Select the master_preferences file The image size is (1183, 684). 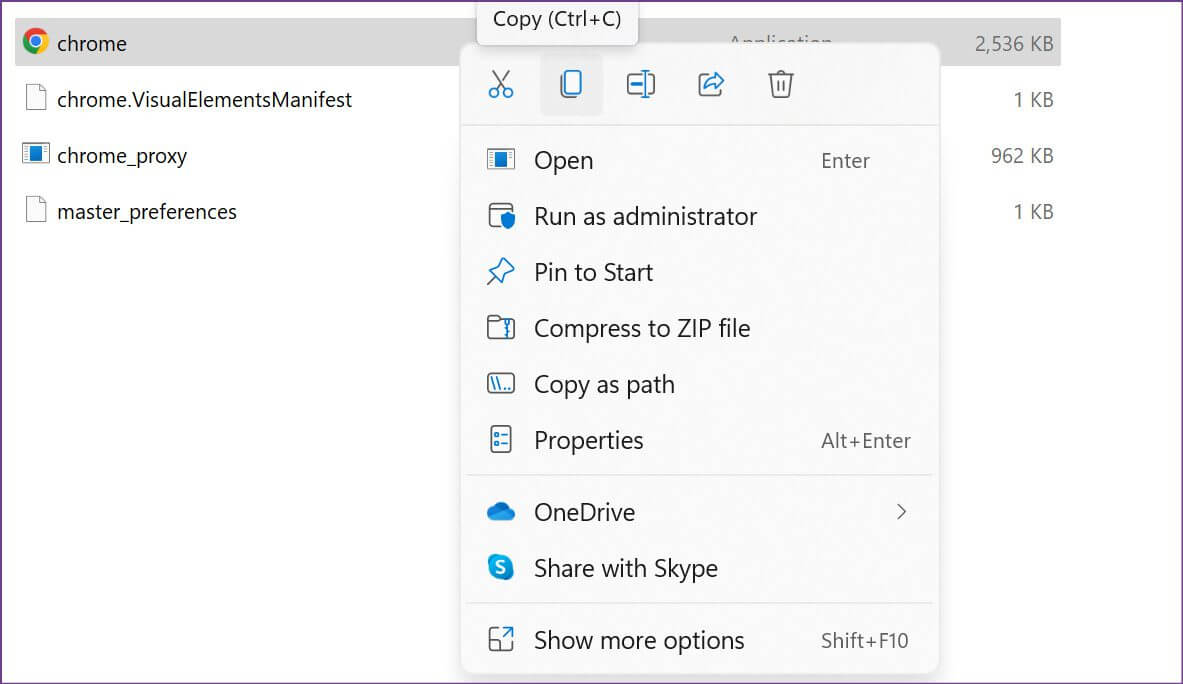[147, 212]
